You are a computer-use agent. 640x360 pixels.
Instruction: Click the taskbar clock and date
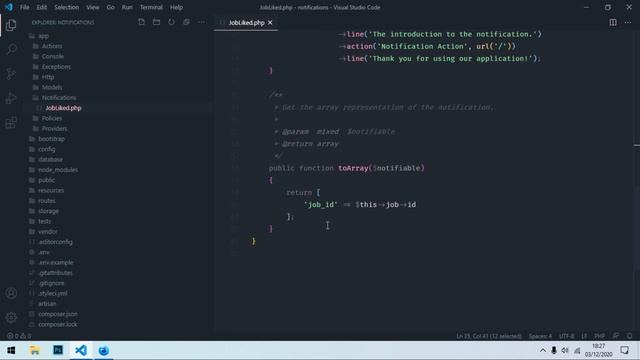point(598,351)
